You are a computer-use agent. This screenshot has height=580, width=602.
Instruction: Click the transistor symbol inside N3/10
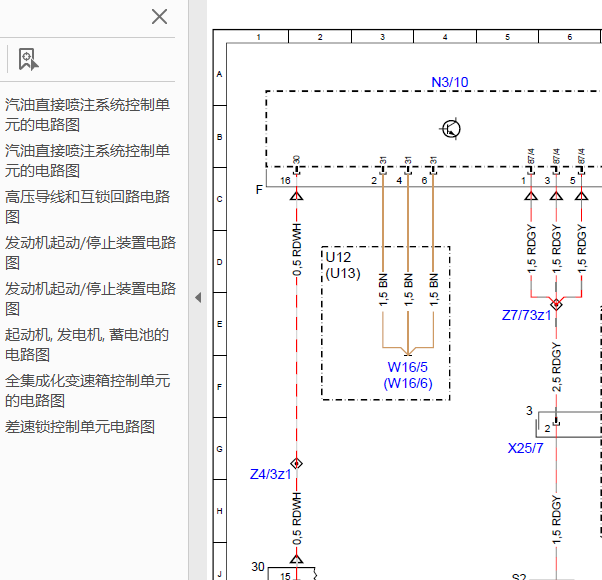pyautogui.click(x=451, y=129)
